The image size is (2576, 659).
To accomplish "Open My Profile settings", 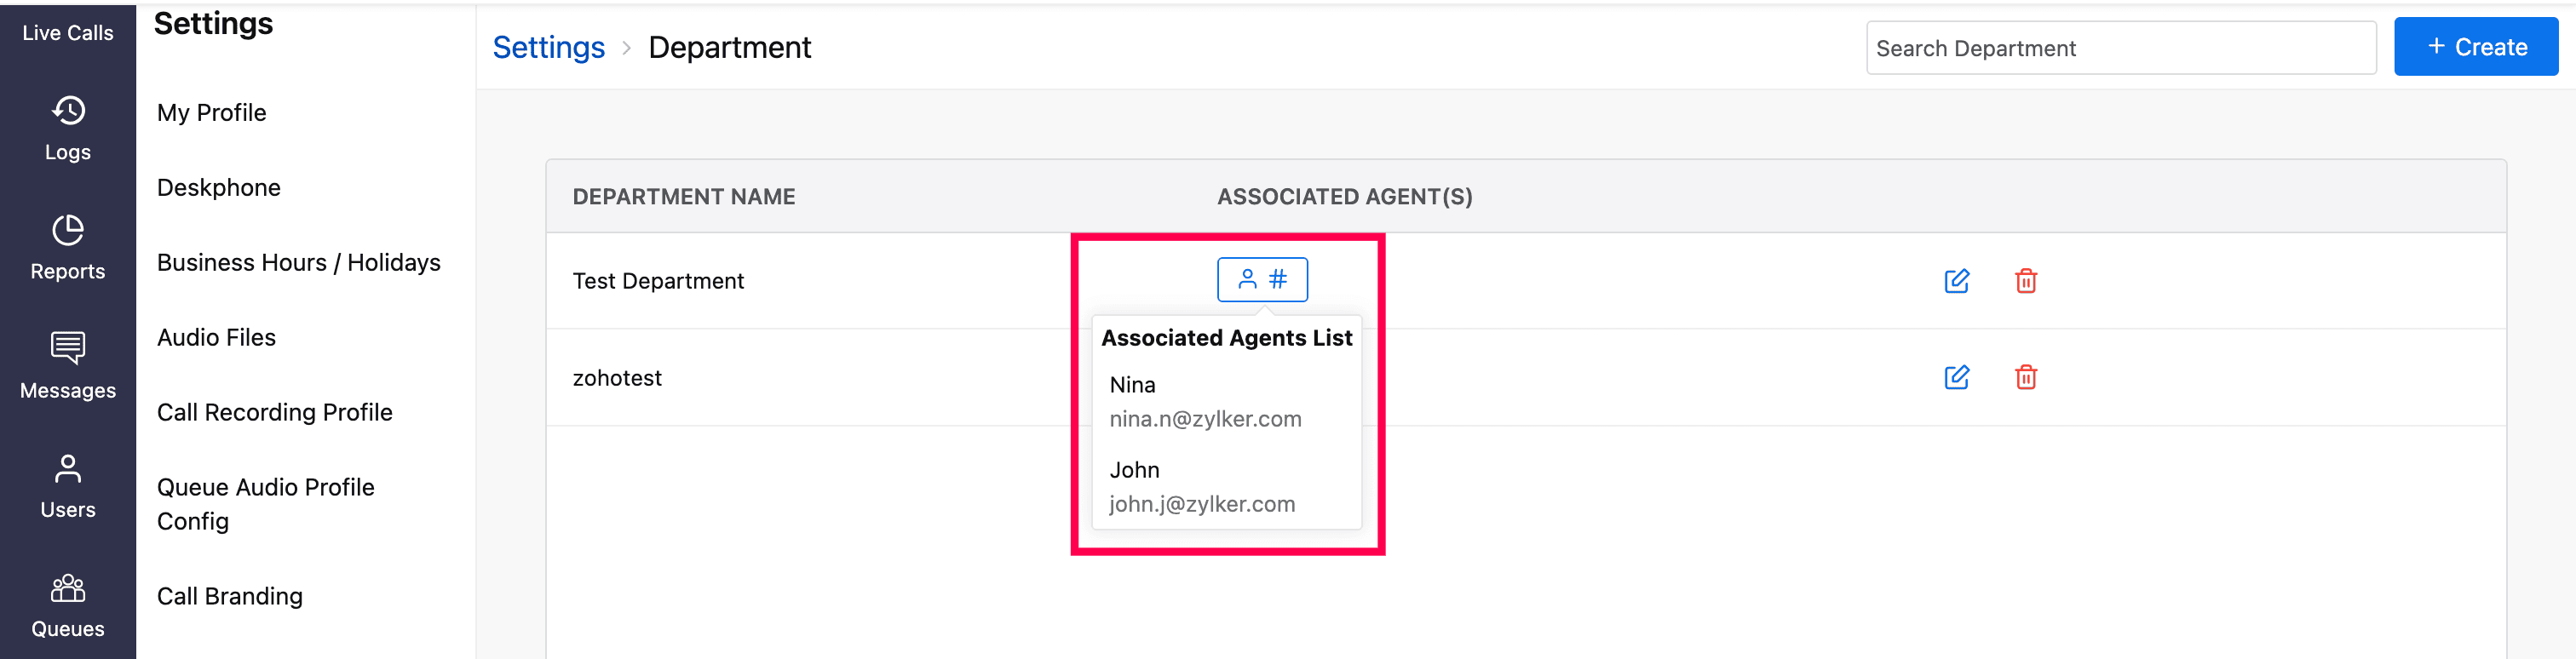I will pos(211,113).
